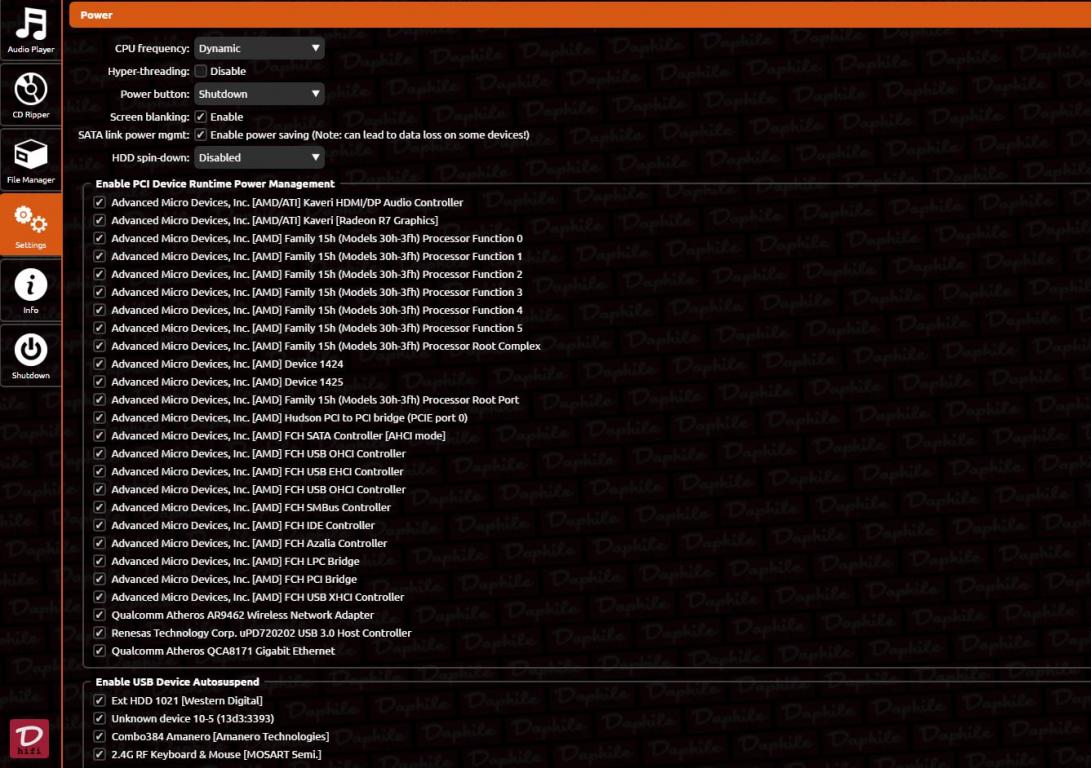Uncheck Ext HDD 1021 Western Digital
The width and height of the screenshot is (1091, 768).
pos(99,701)
